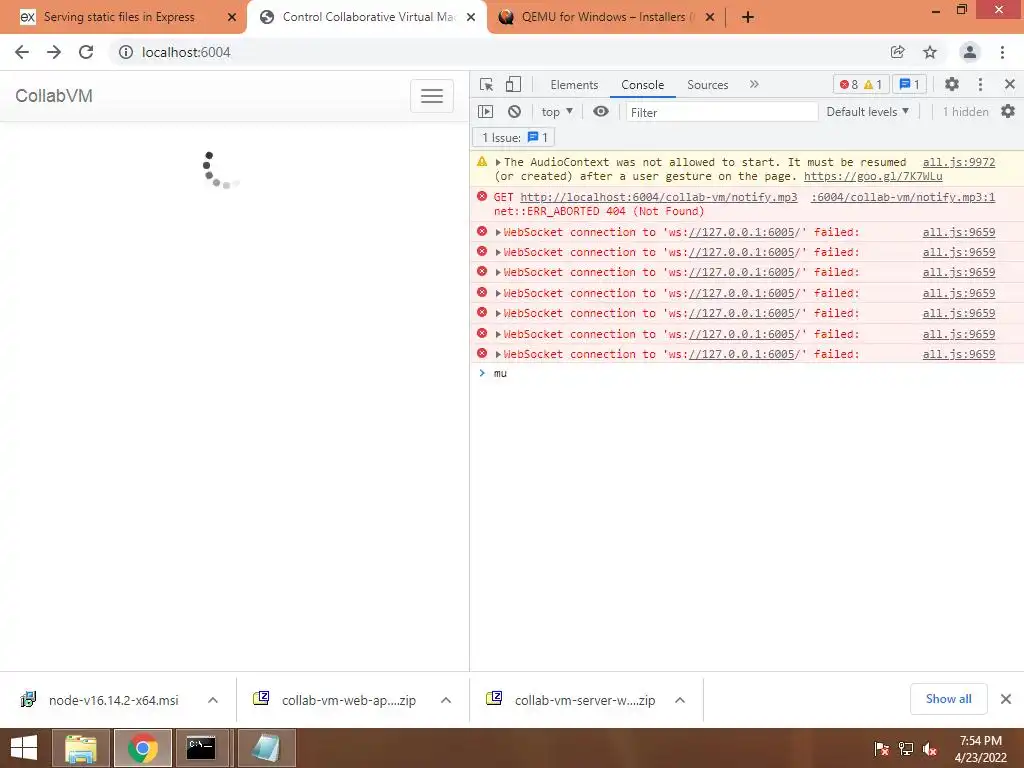This screenshot has height=768, width=1024.
Task: Activate DevTools inspect element picker
Action: pyautogui.click(x=487, y=84)
